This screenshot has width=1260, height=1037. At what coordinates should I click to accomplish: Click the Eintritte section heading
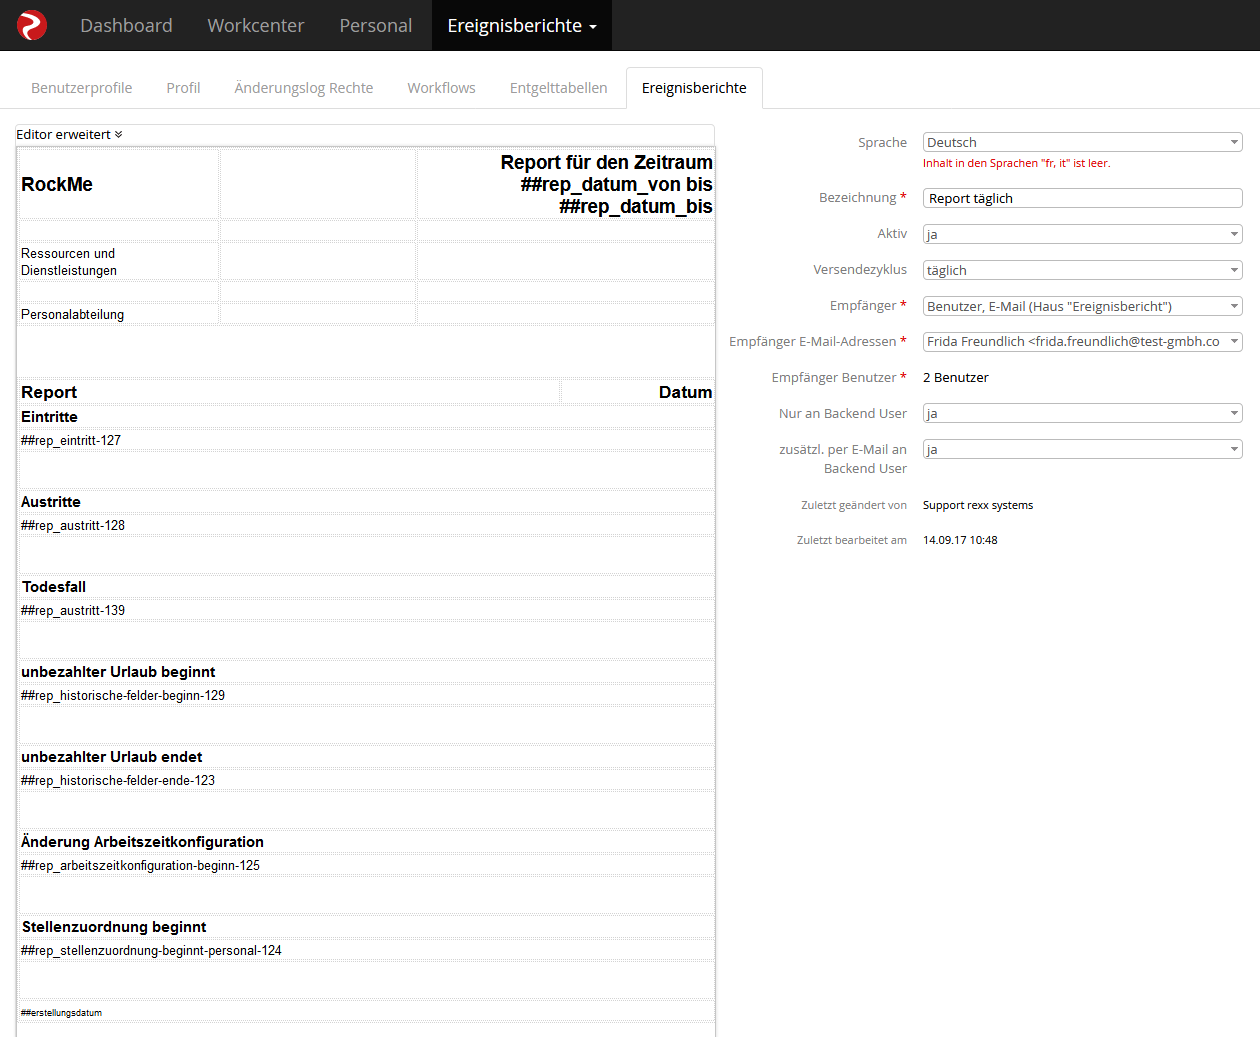point(49,417)
